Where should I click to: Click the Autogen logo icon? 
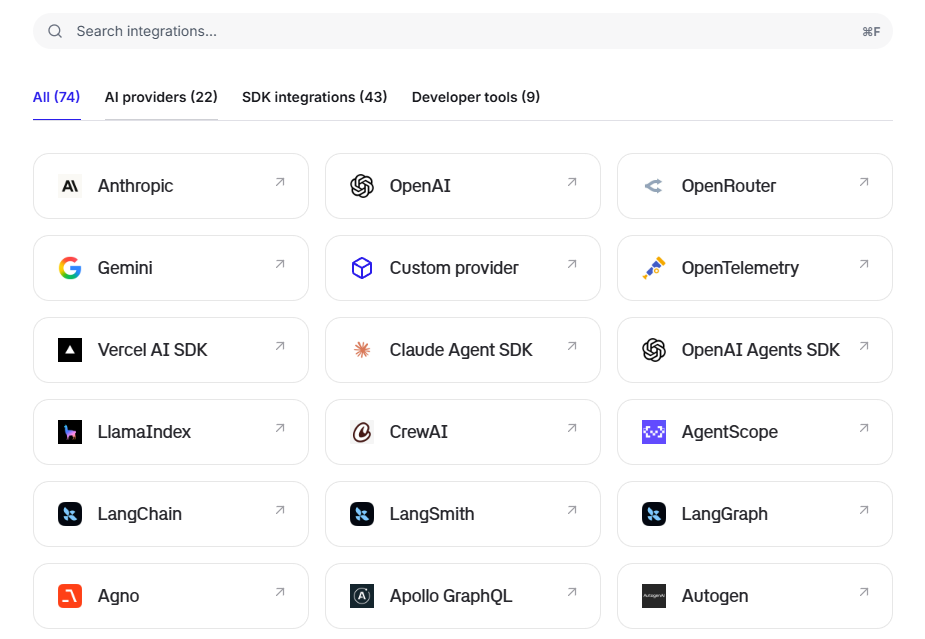[x=654, y=596]
